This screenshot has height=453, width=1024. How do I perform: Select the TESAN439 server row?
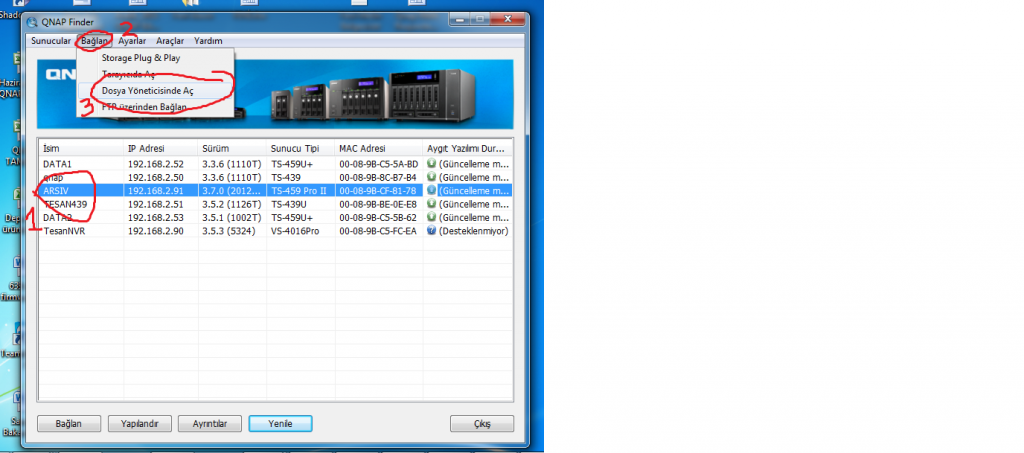pyautogui.click(x=275, y=204)
